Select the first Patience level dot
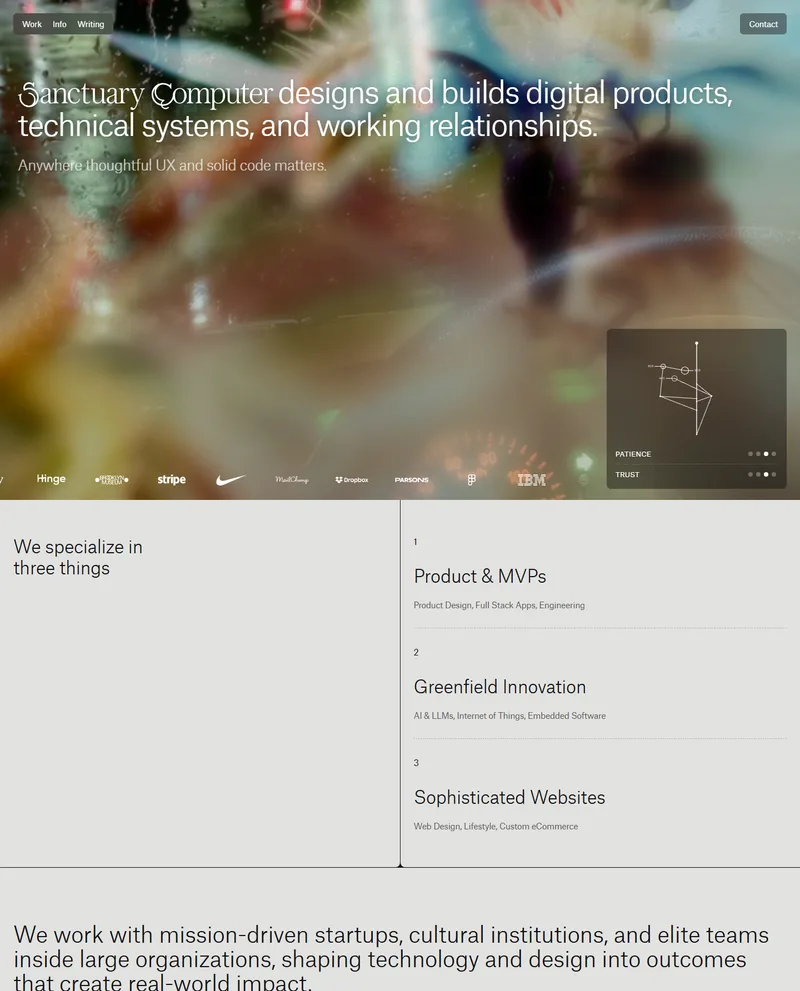This screenshot has width=800, height=991. pyautogui.click(x=750, y=454)
